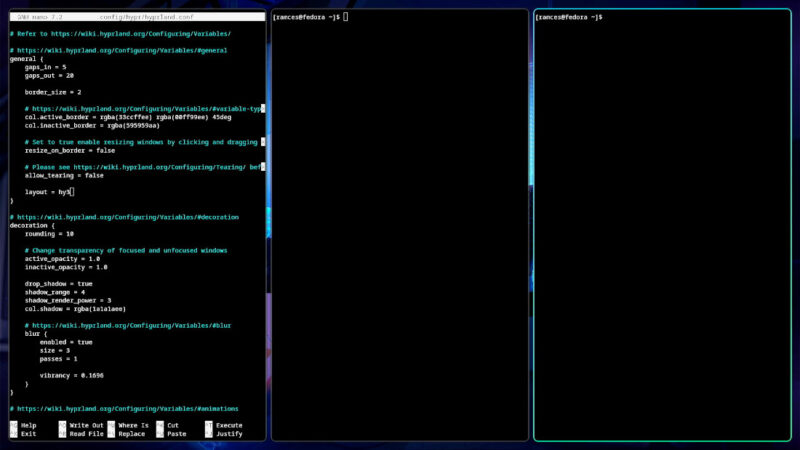Click the 'rounding = 10' line
The height and width of the screenshot is (450, 800).
tap(49, 234)
